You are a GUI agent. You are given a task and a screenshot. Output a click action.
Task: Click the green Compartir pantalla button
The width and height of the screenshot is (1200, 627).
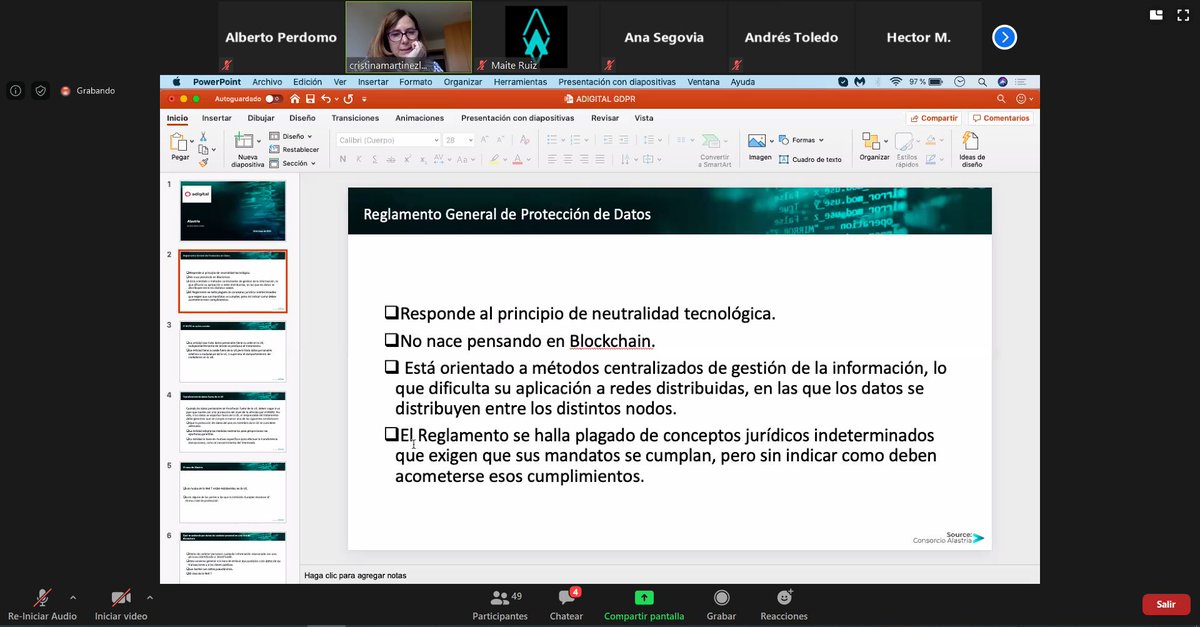pyautogui.click(x=644, y=604)
